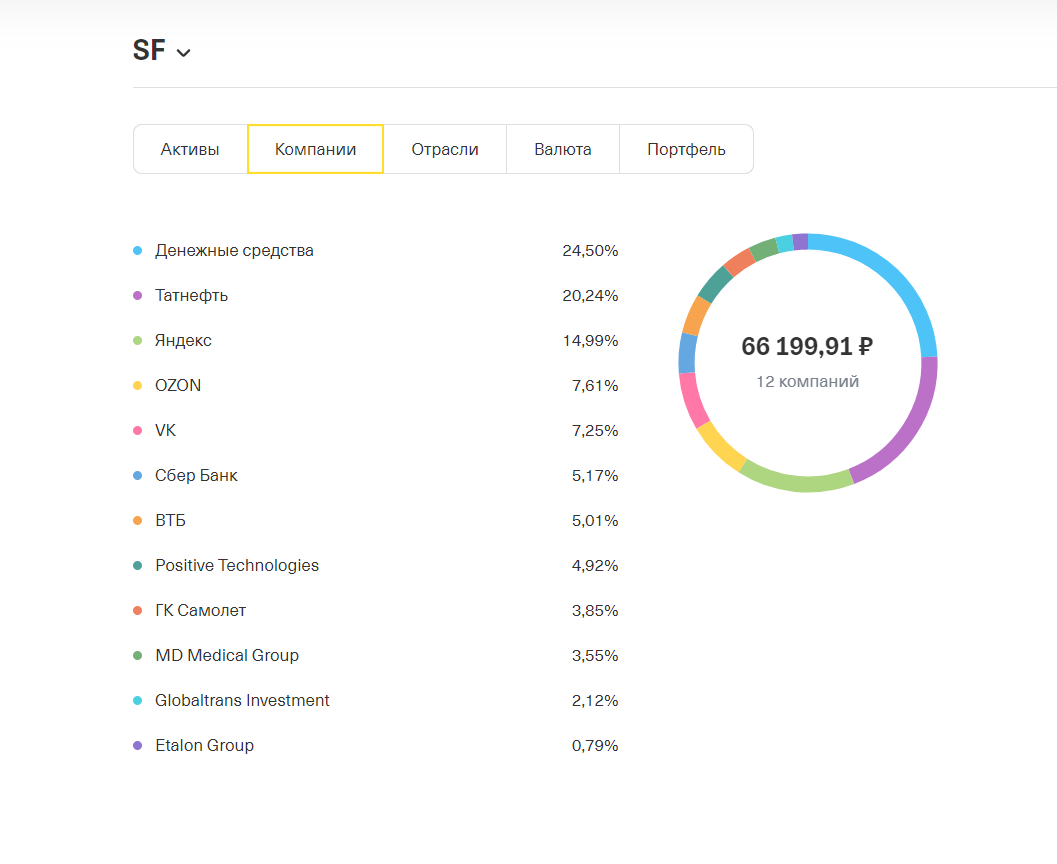Select the Сбер Банк company name

(x=196, y=476)
